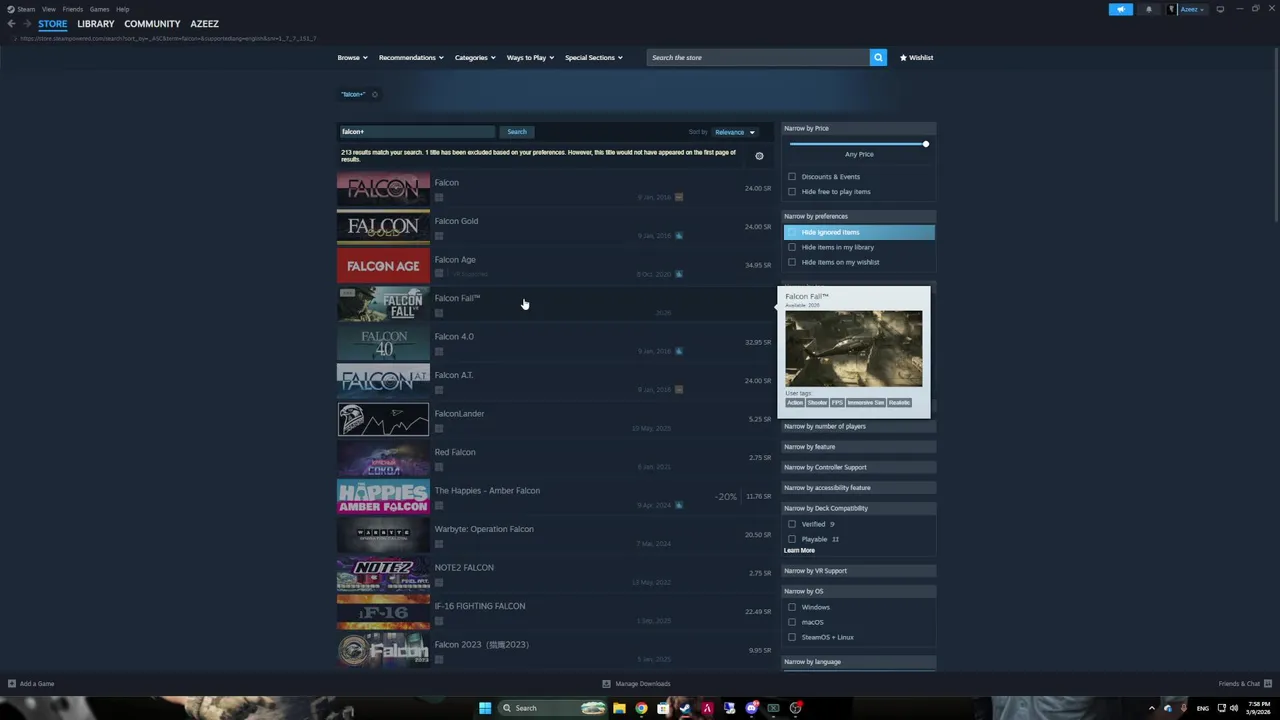Open the Sort by Relevance dropdown
1280x720 pixels.
[x=734, y=132]
